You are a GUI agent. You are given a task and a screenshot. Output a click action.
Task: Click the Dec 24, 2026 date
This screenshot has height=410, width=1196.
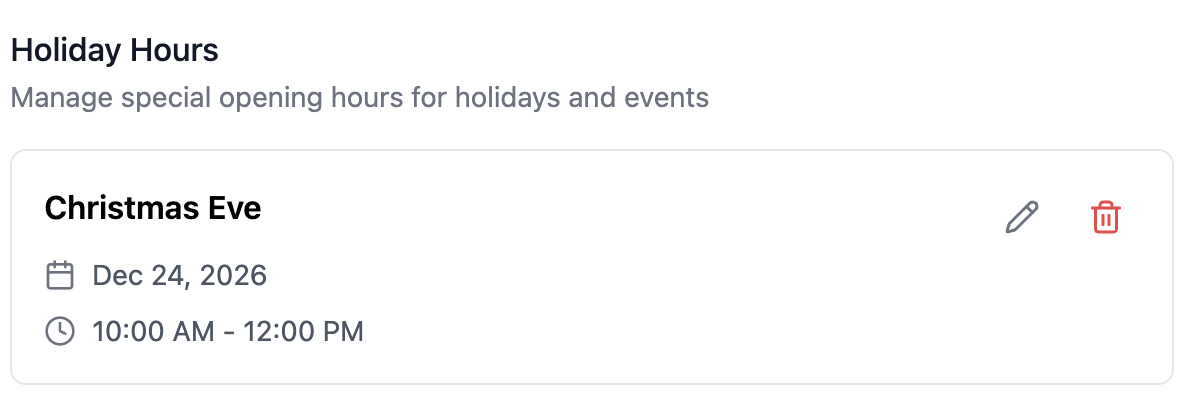tap(179, 275)
